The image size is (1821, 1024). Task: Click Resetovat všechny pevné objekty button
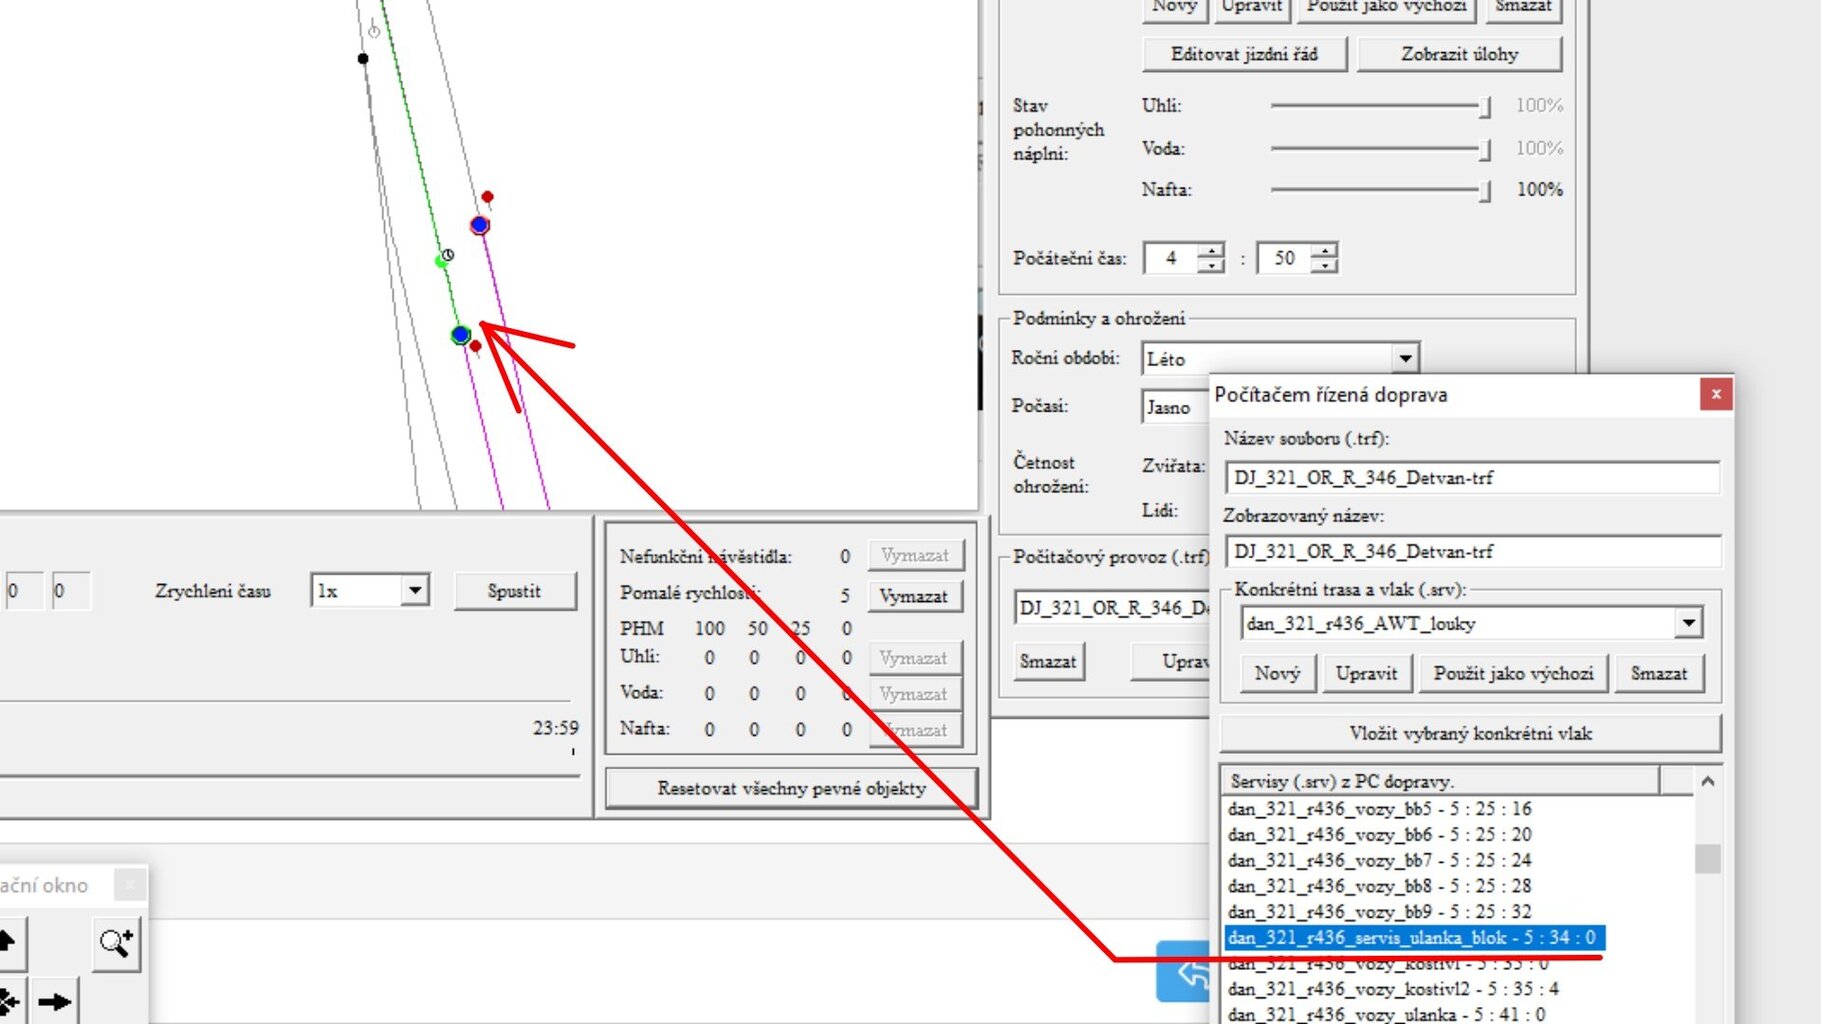tap(791, 788)
